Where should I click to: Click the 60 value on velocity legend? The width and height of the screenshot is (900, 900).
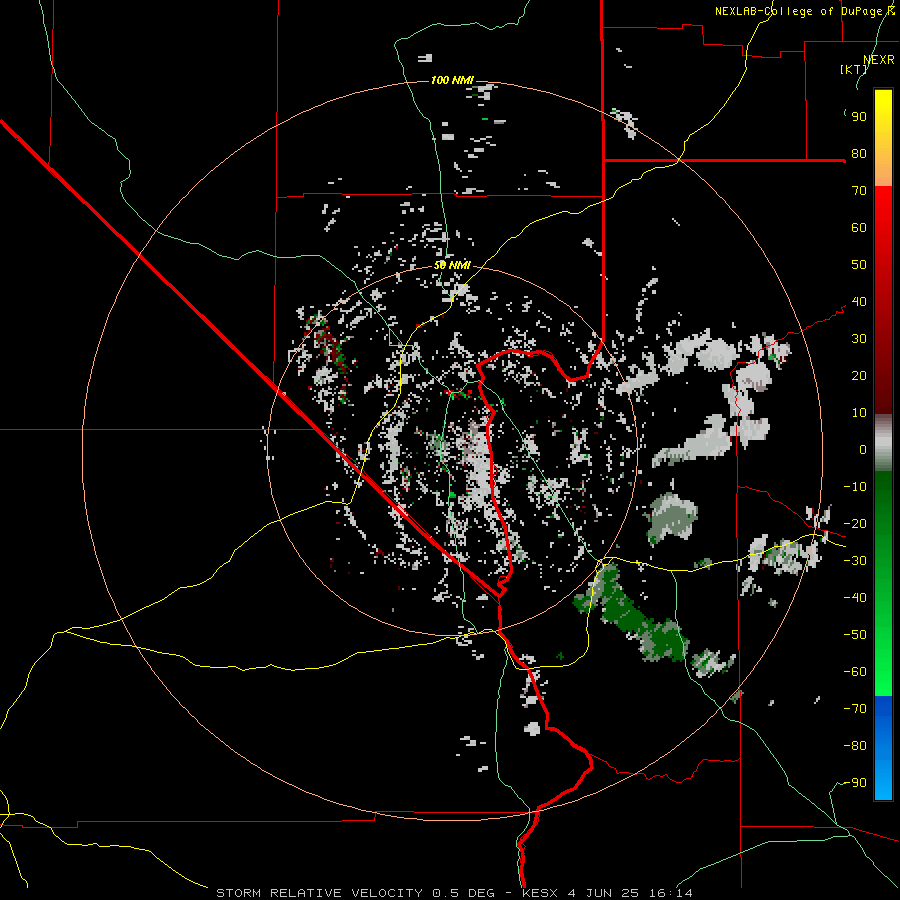tap(859, 228)
